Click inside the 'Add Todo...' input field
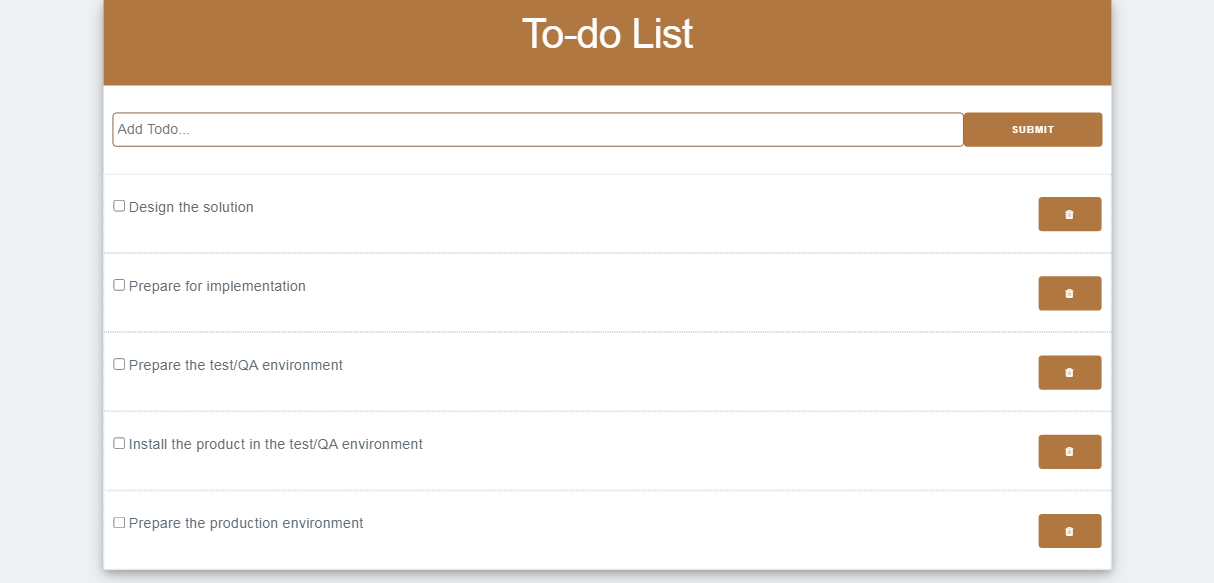The image size is (1214, 583). (x=538, y=129)
